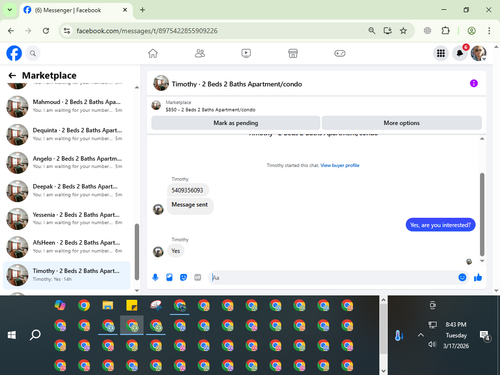
Task: Click the voice clip microphone icon
Action: click(x=155, y=277)
